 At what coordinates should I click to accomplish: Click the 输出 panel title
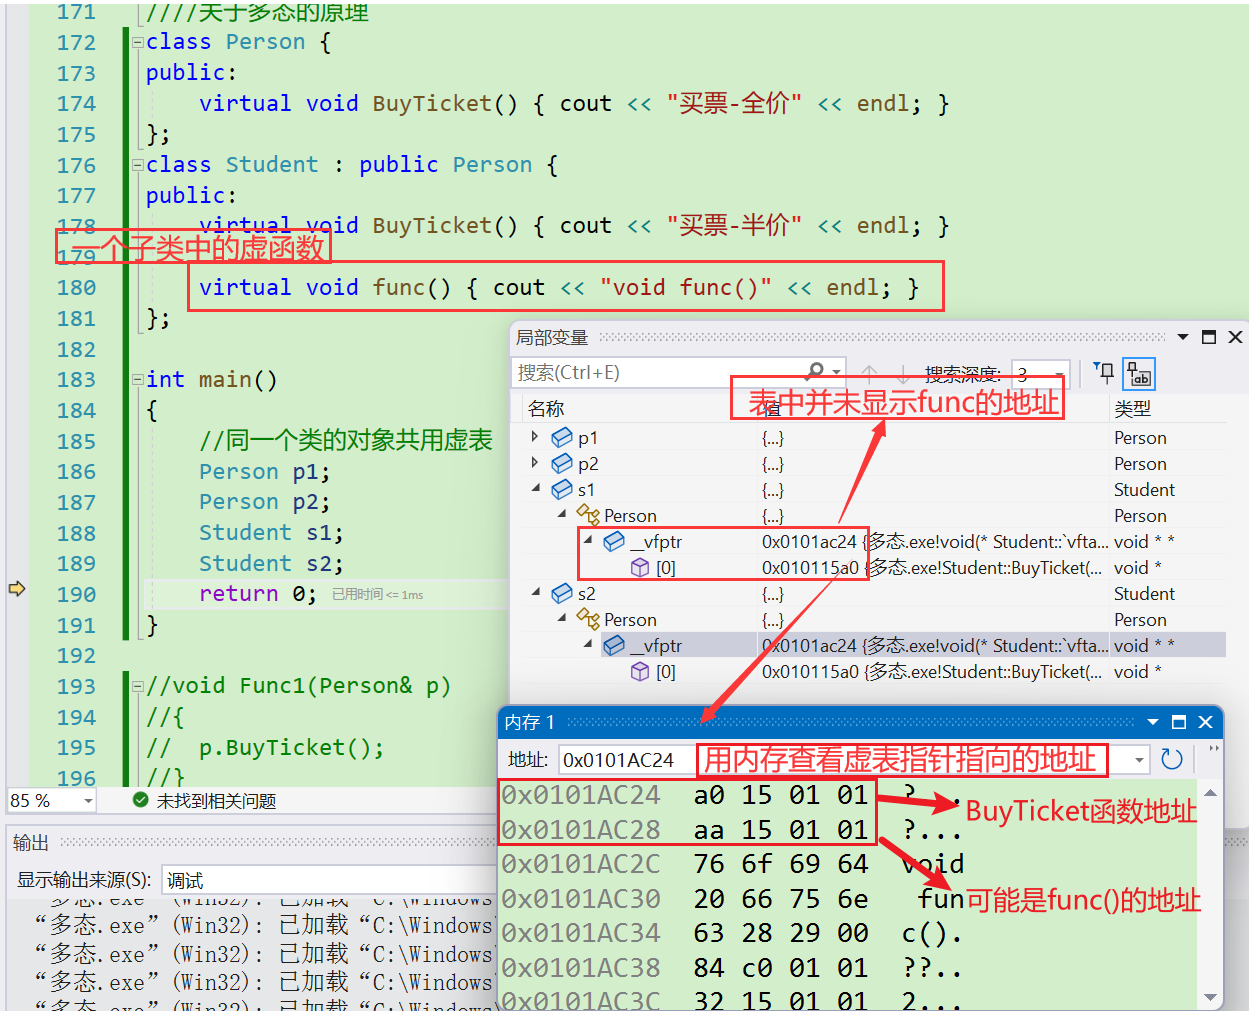point(31,843)
